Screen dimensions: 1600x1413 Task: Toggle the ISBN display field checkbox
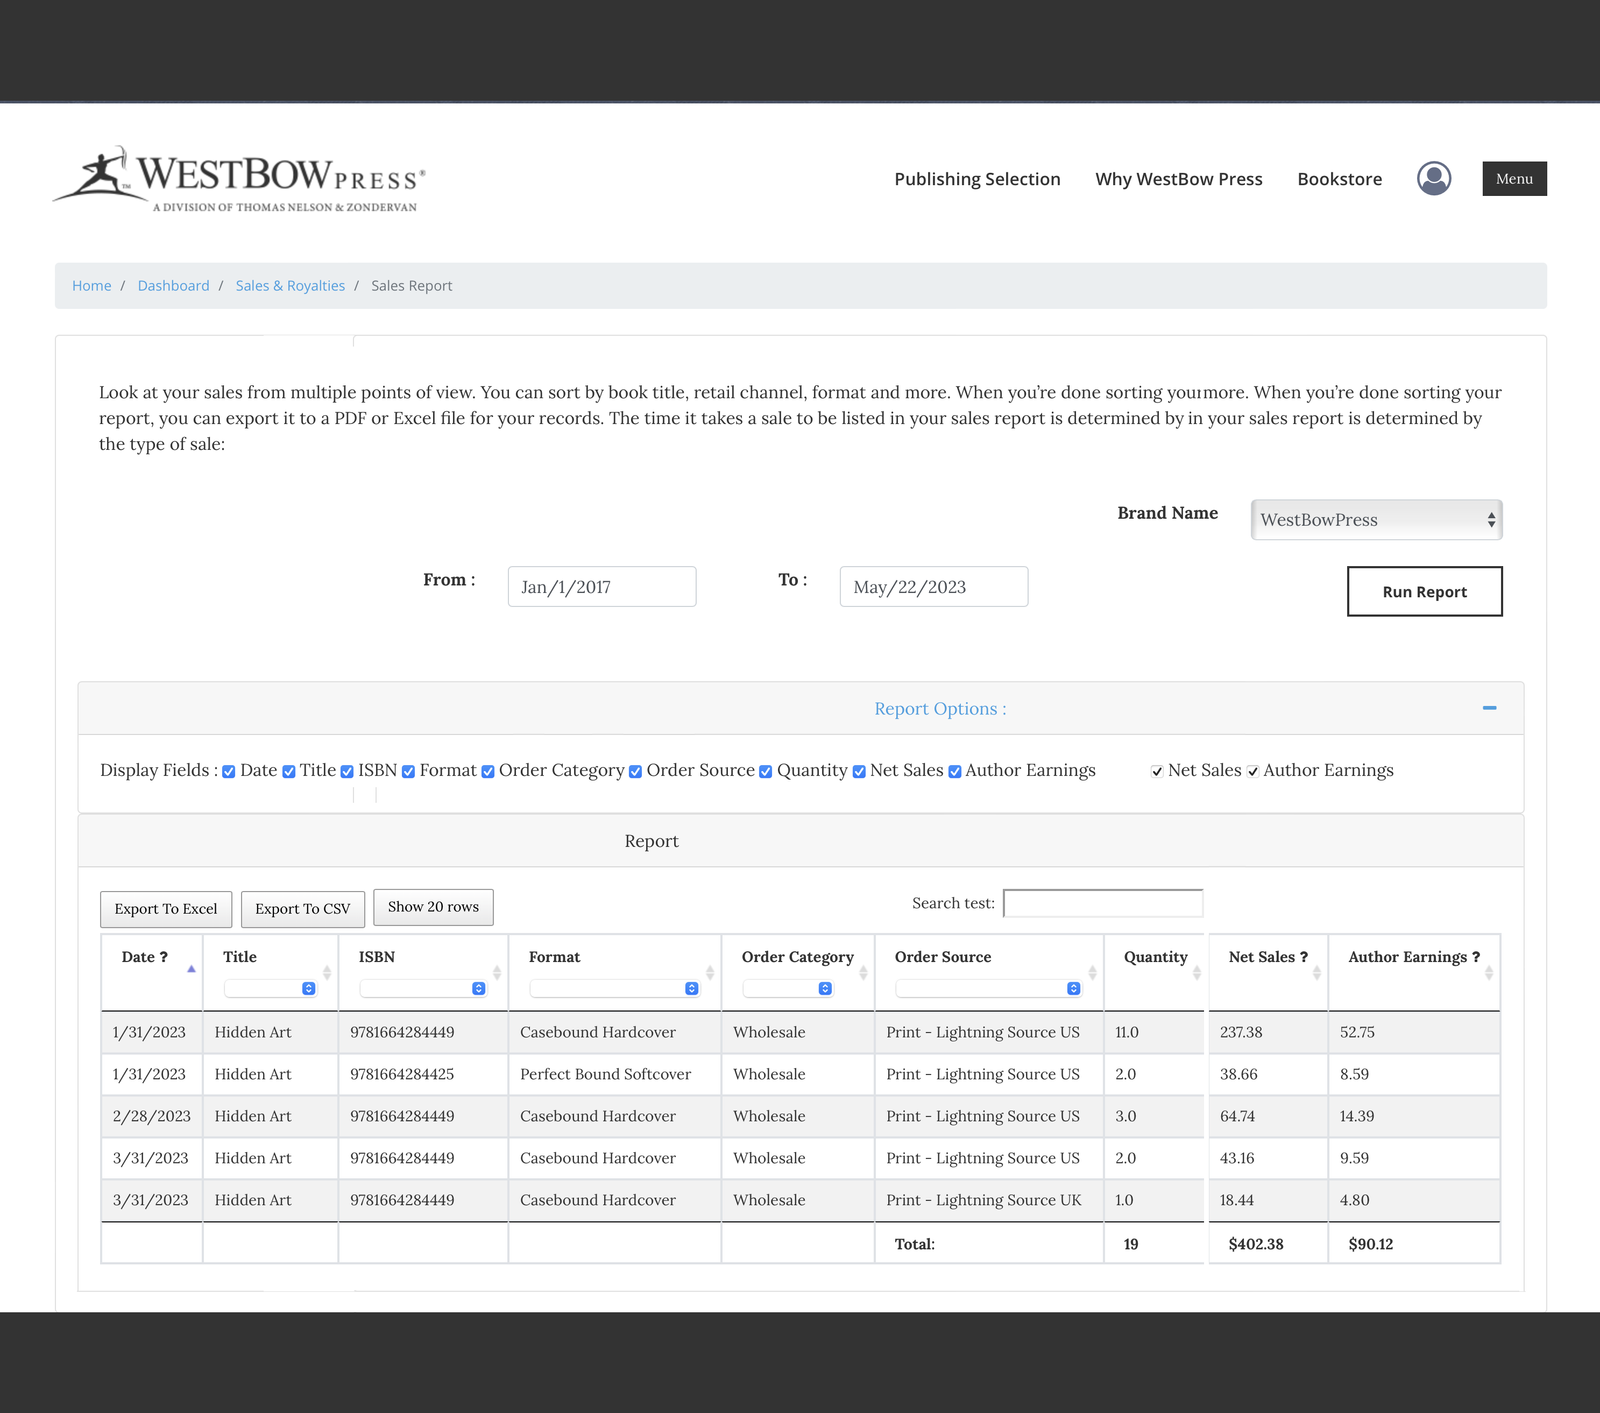pyautogui.click(x=347, y=771)
